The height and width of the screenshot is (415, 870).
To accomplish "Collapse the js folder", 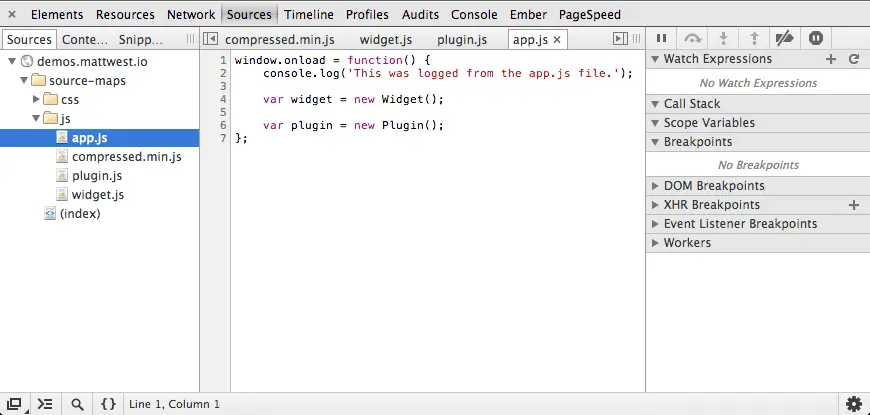I will [36, 118].
